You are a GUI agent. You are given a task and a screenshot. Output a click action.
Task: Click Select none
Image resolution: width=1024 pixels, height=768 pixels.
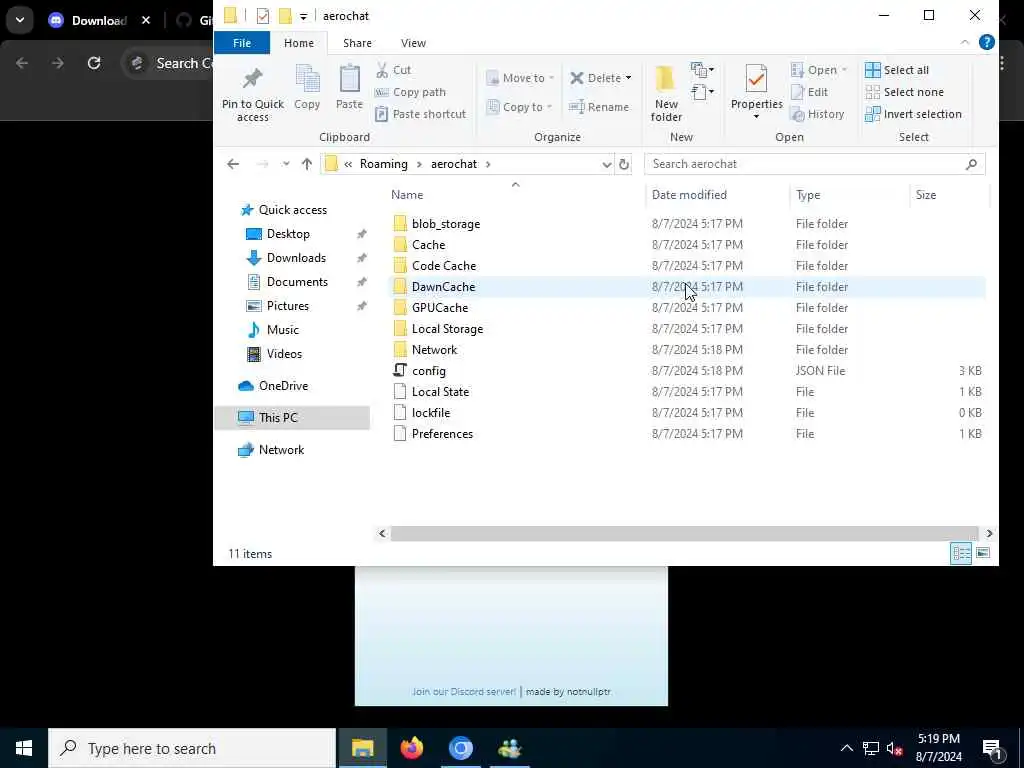[x=904, y=92]
